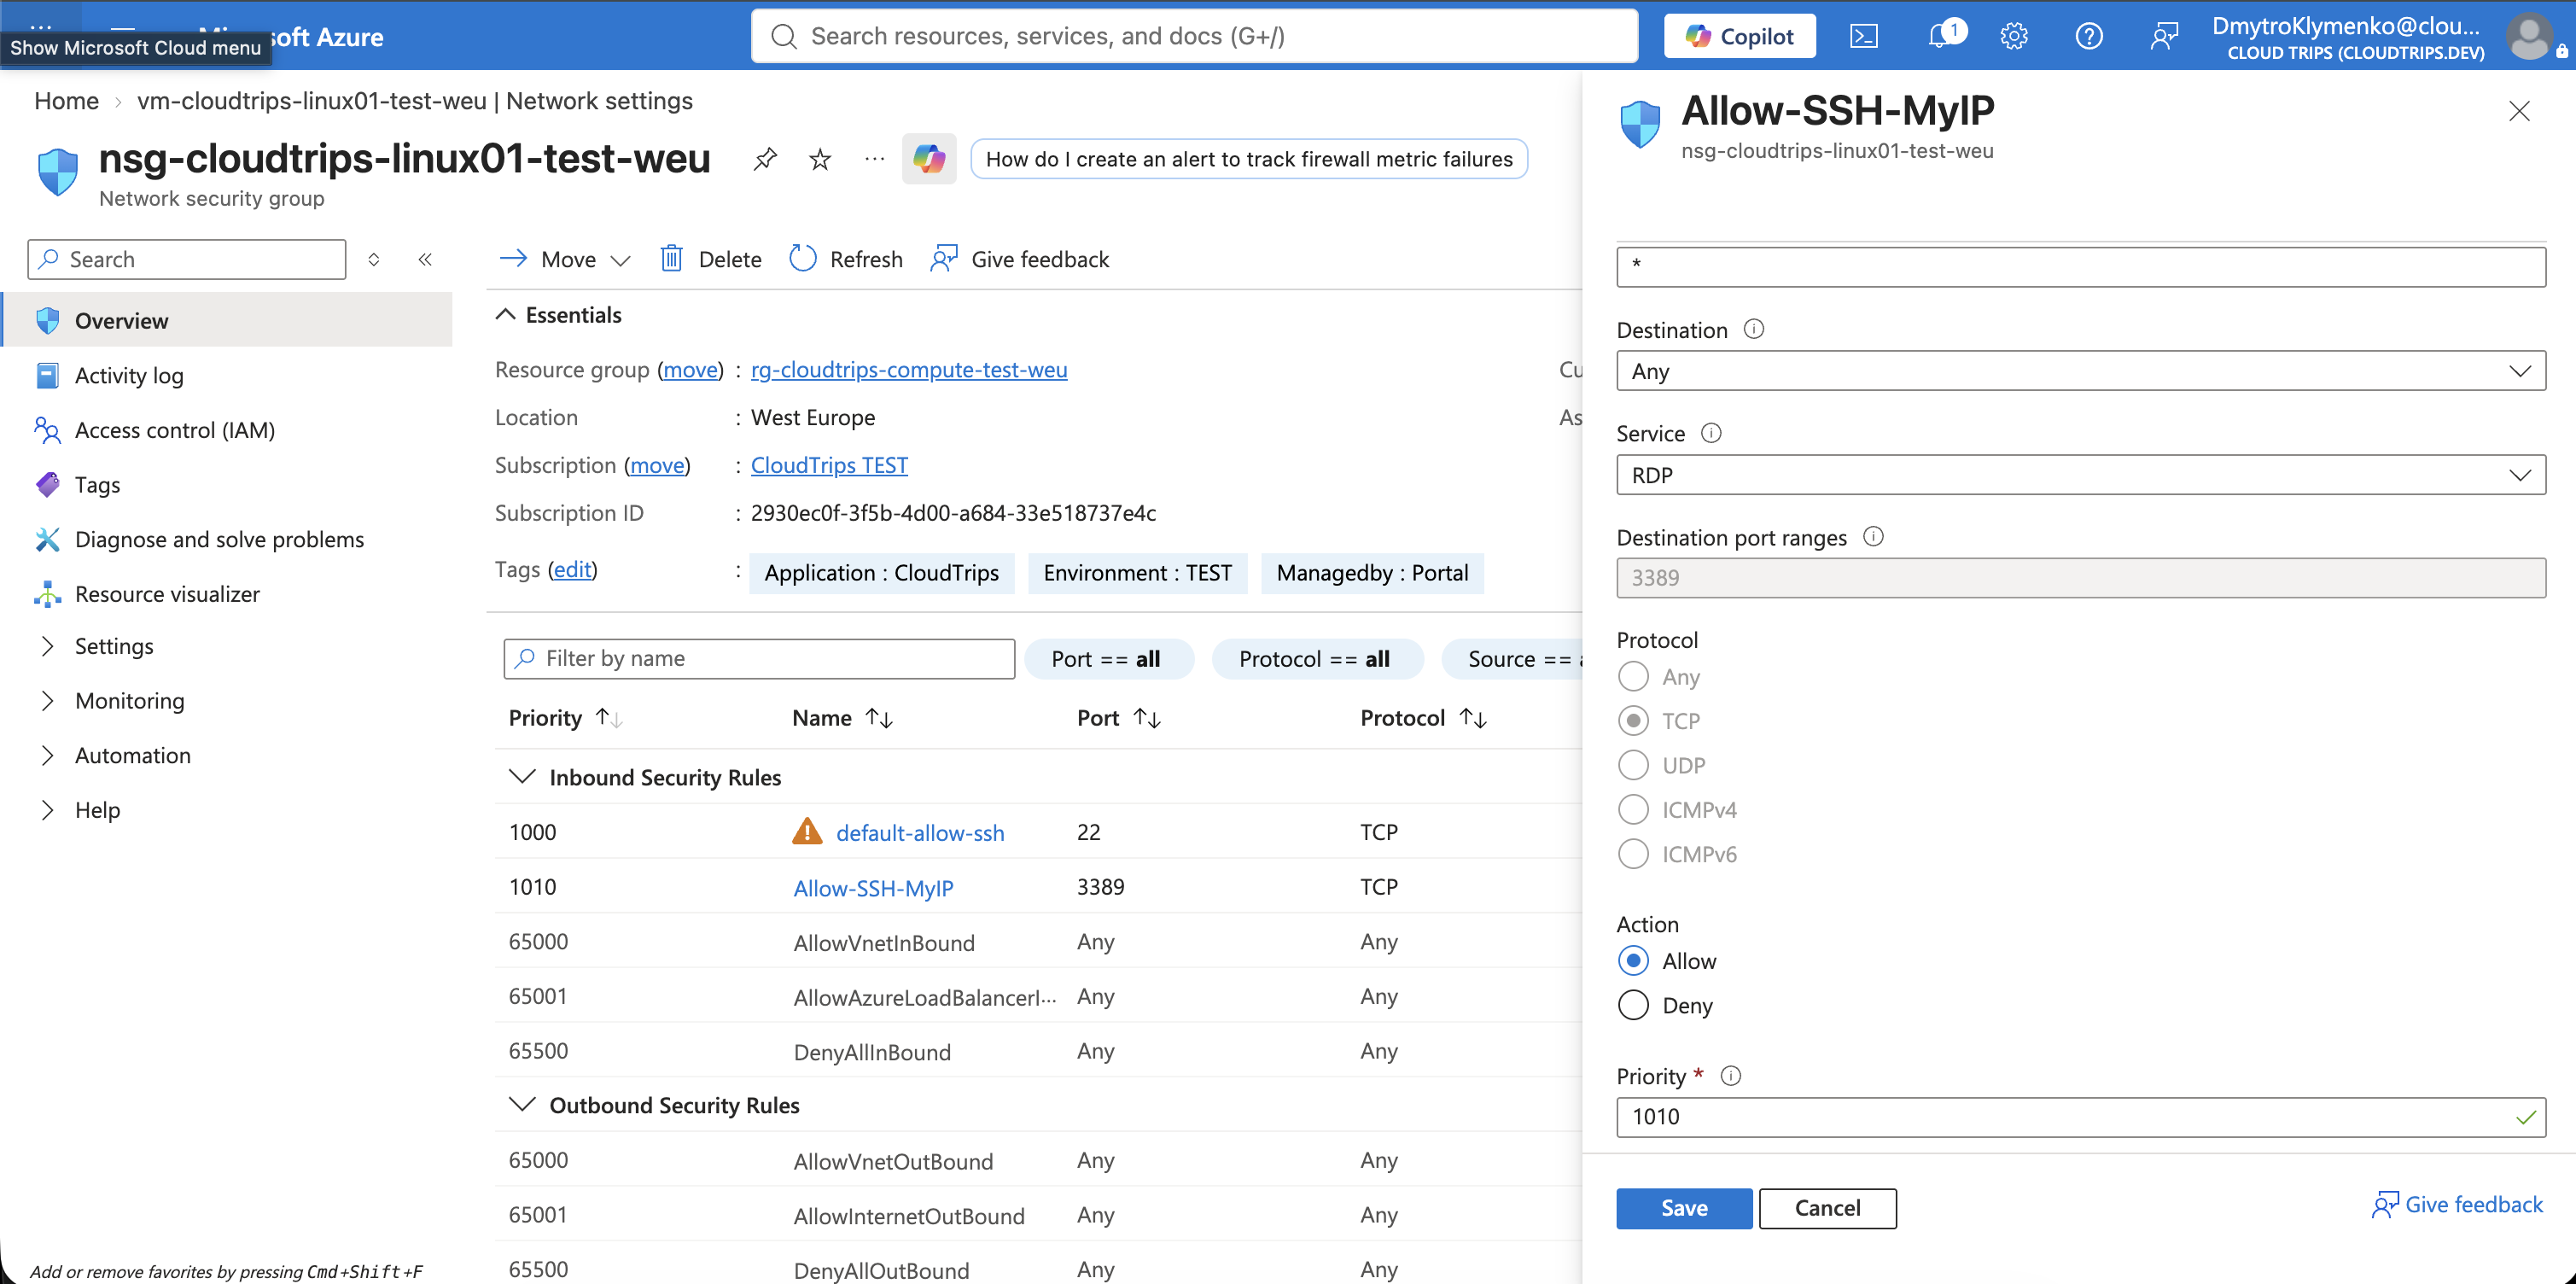Open portal settings gear

[x=2013, y=37]
